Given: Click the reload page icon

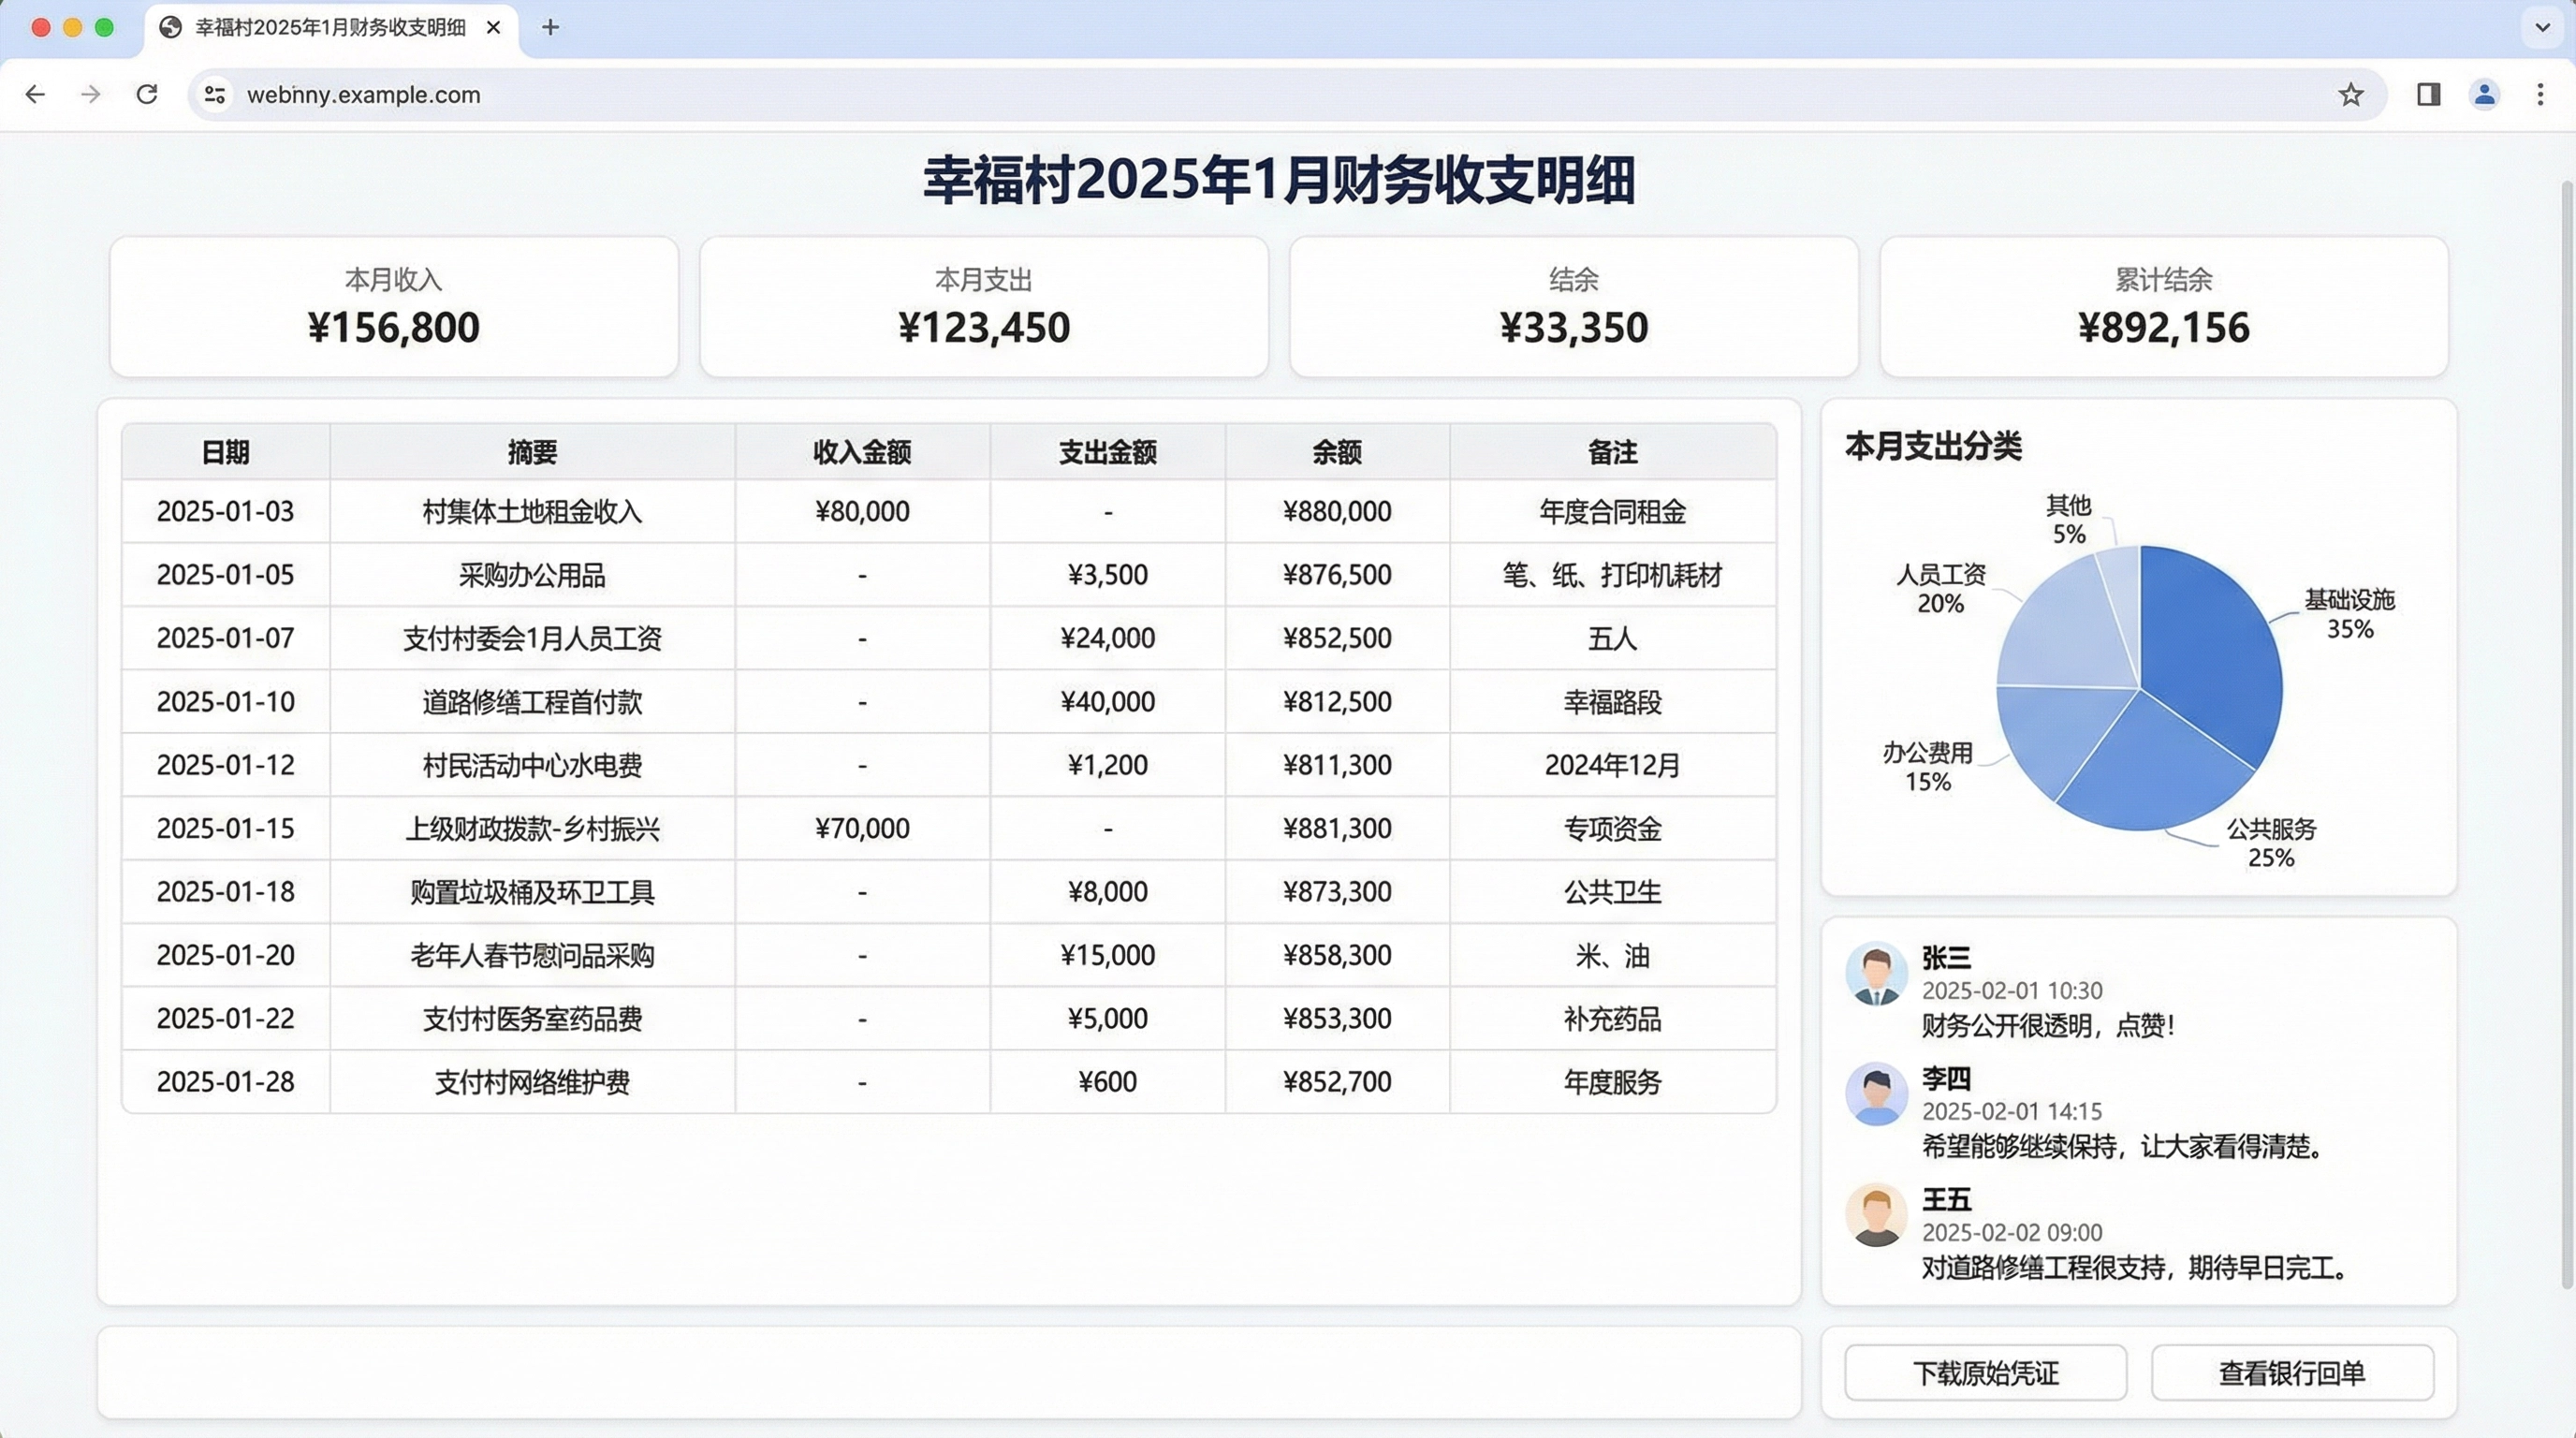Looking at the screenshot, I should (147, 94).
